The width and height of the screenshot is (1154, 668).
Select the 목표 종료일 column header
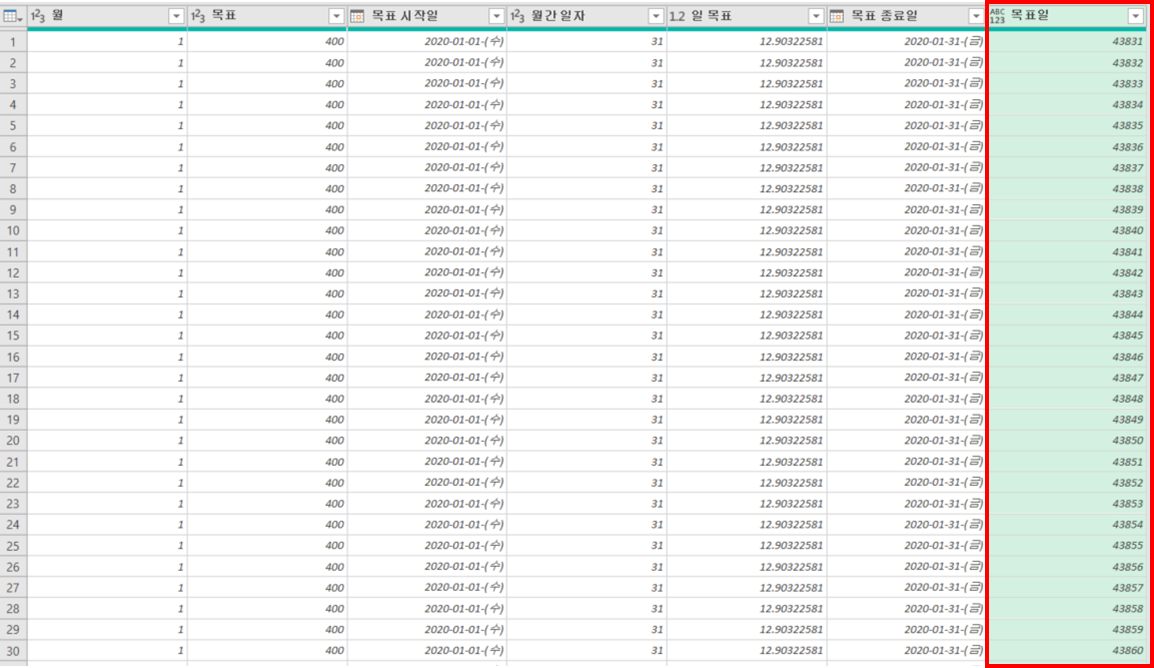(x=907, y=16)
